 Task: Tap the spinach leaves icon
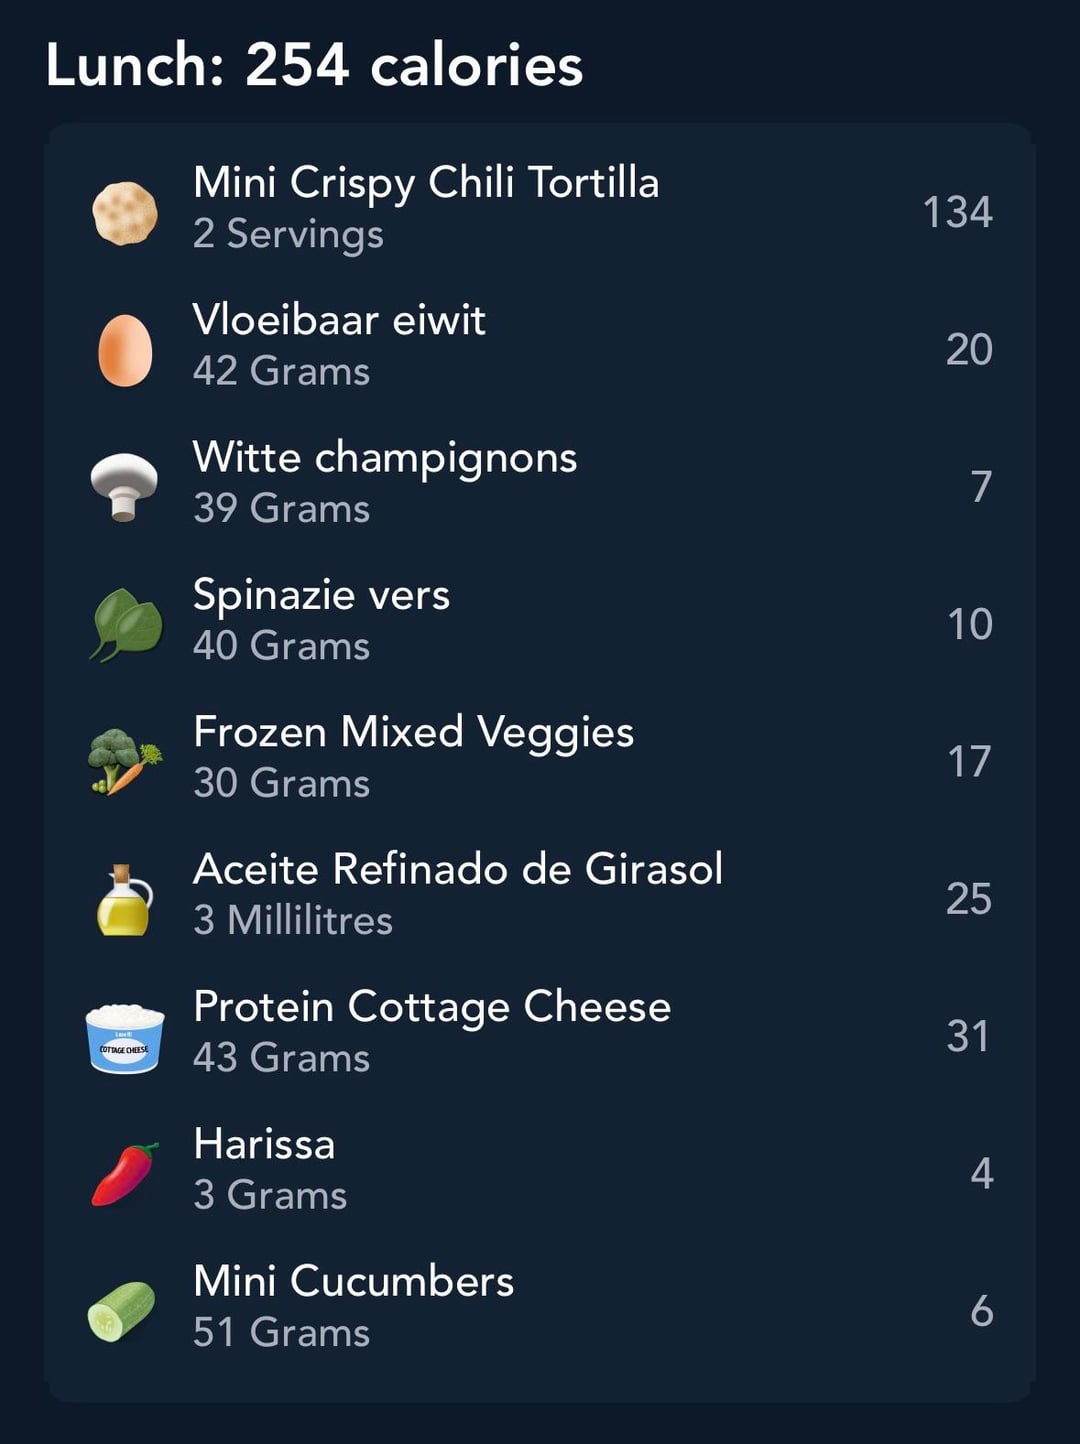coord(126,624)
